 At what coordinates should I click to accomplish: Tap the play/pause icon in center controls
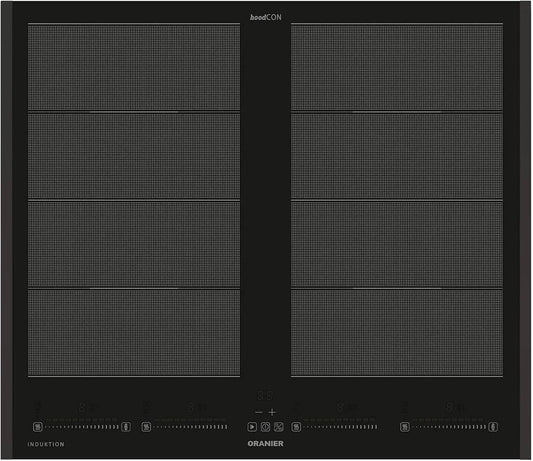pos(252,427)
